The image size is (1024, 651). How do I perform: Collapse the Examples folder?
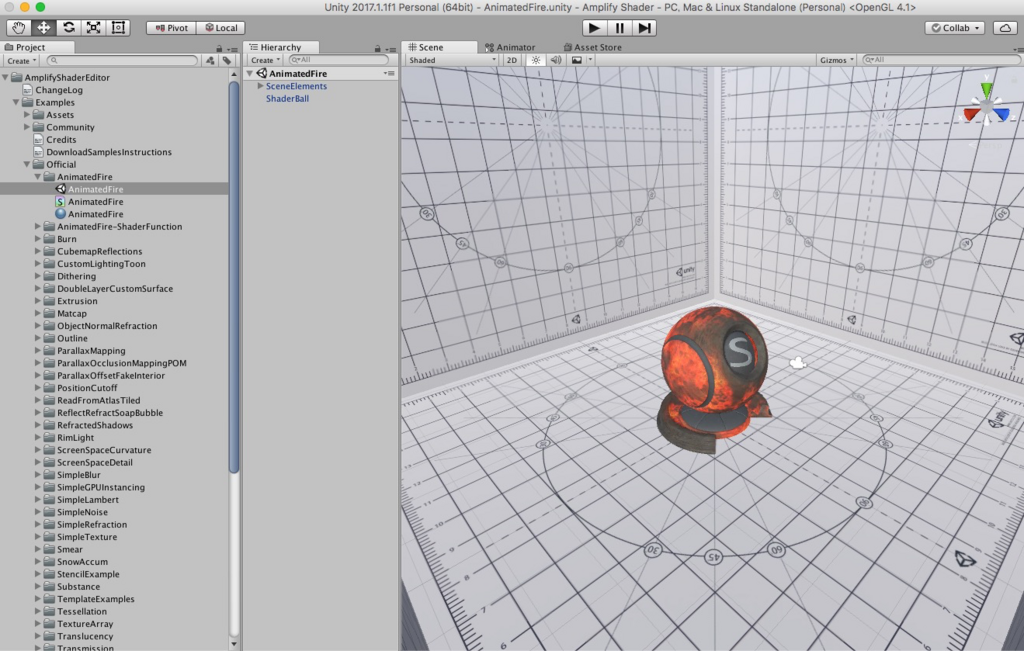pyautogui.click(x=16, y=103)
